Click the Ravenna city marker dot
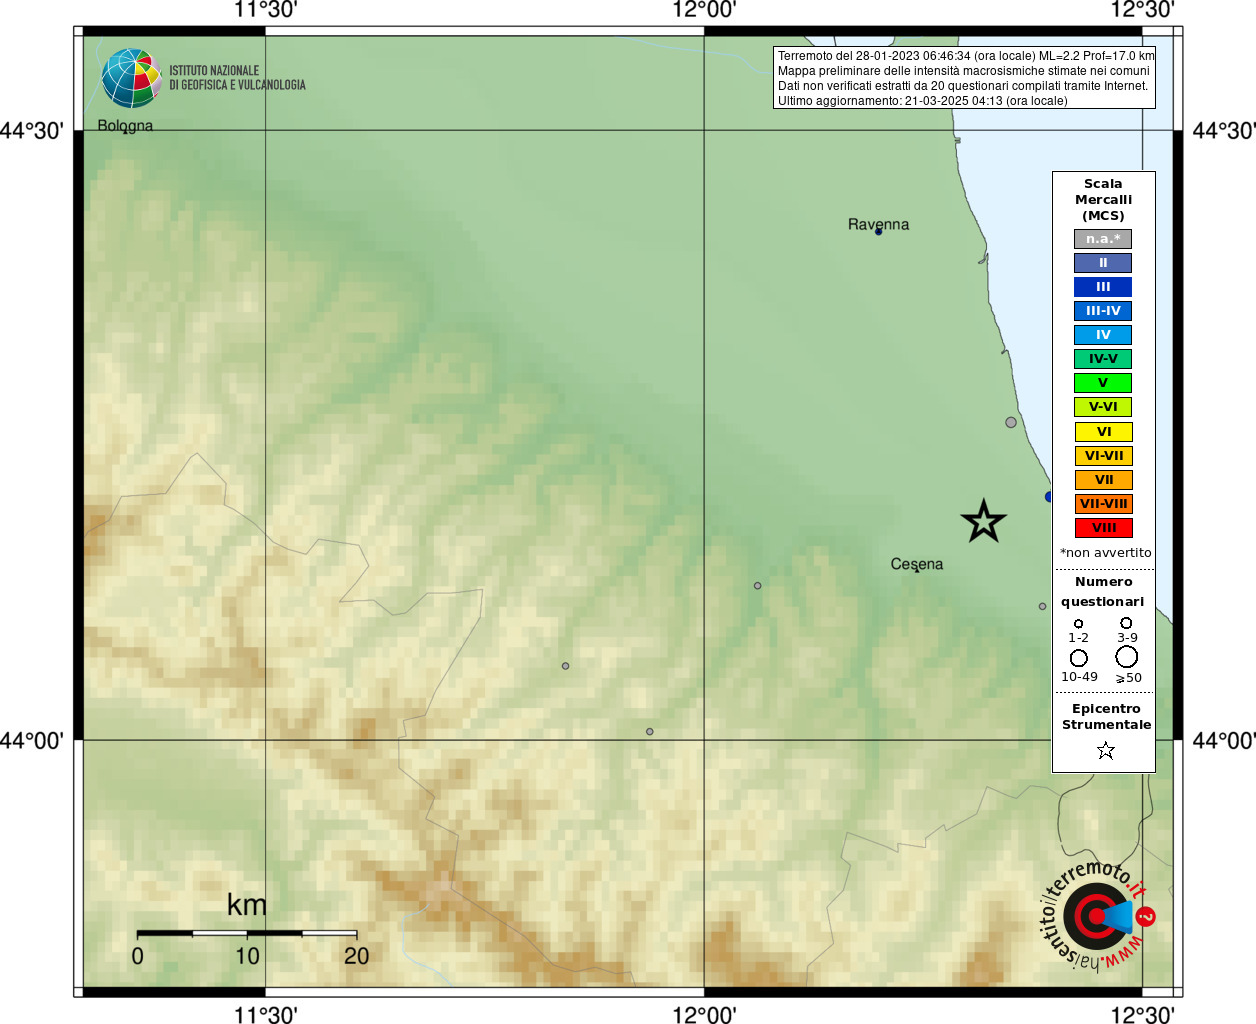The width and height of the screenshot is (1256, 1024). coord(878,232)
